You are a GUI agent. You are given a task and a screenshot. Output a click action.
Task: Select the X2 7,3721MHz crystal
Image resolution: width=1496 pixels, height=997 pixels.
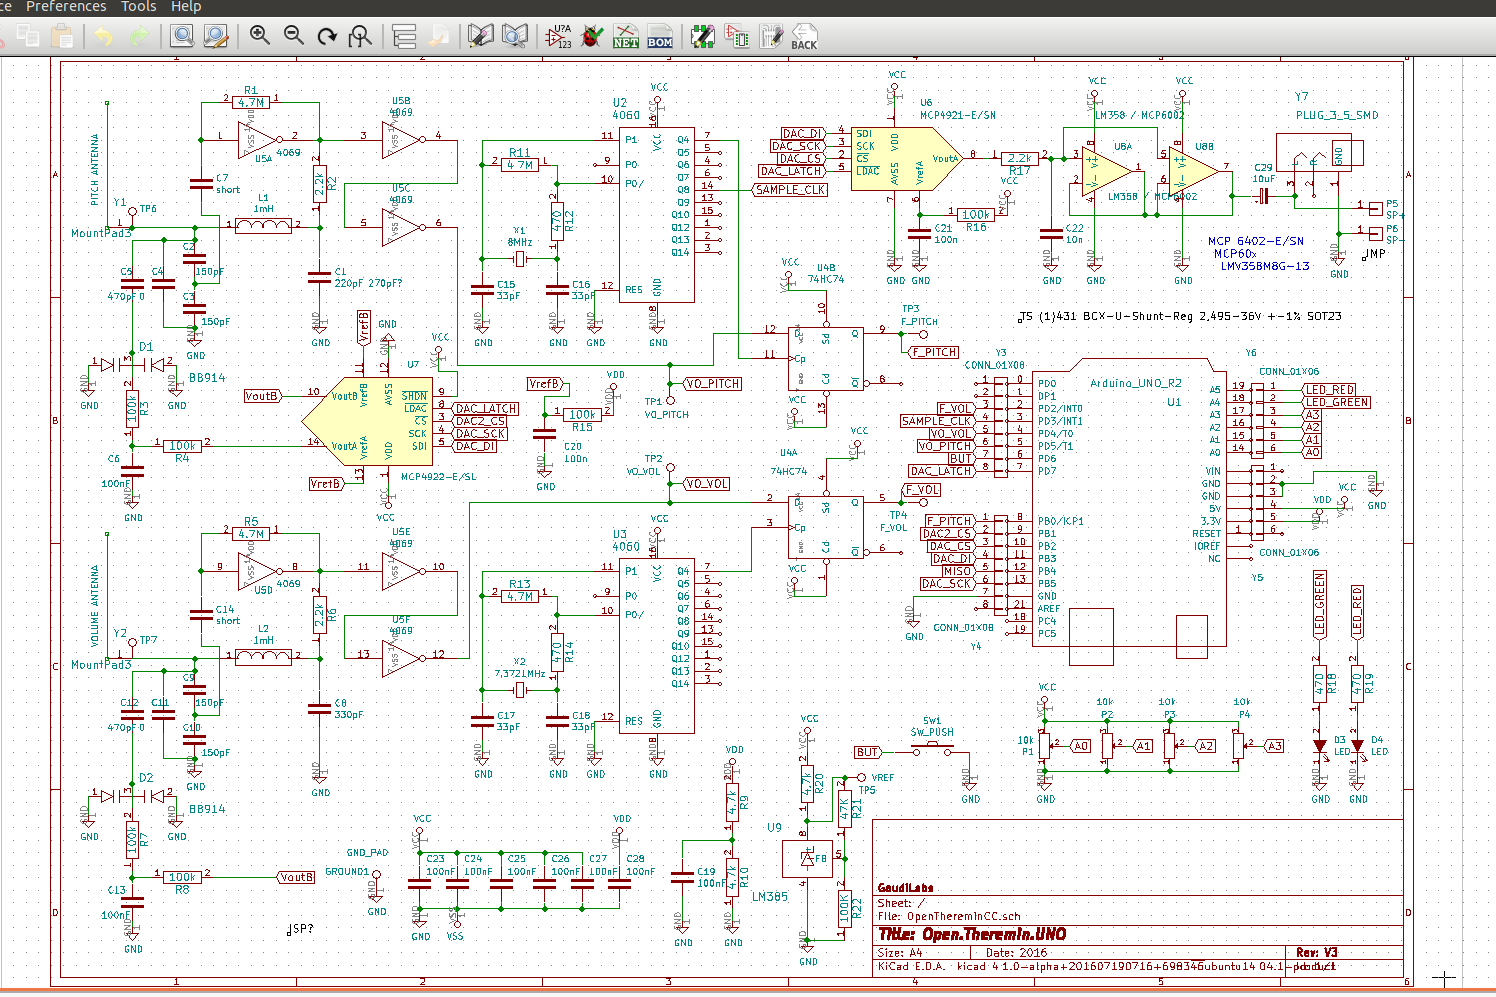coord(520,690)
